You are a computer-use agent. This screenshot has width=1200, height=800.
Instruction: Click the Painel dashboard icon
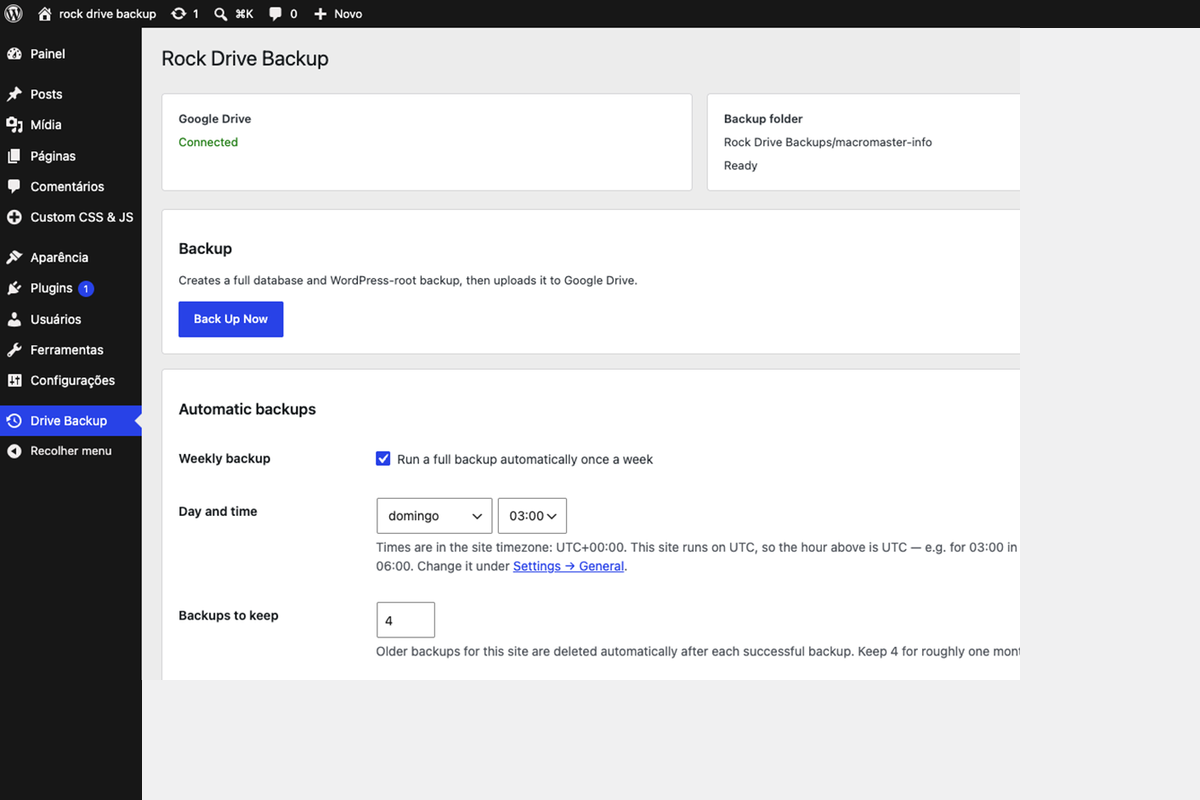tap(14, 54)
